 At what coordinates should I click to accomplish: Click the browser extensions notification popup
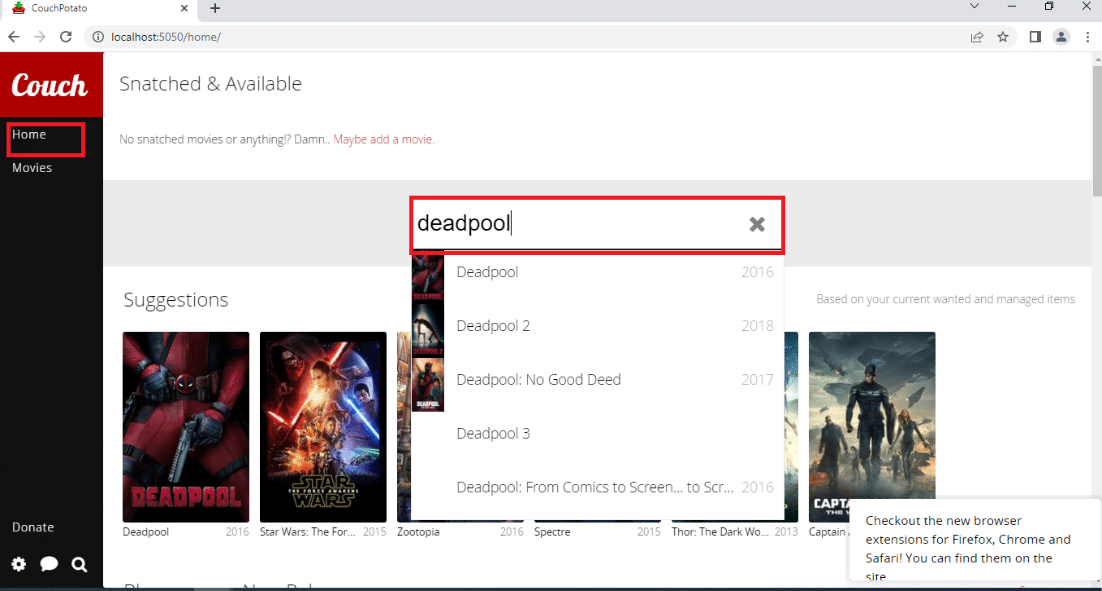974,540
